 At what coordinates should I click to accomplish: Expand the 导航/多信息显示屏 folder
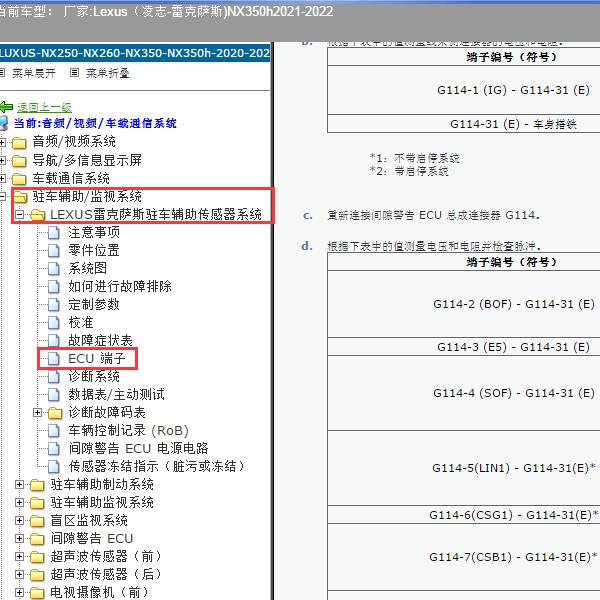2,160
